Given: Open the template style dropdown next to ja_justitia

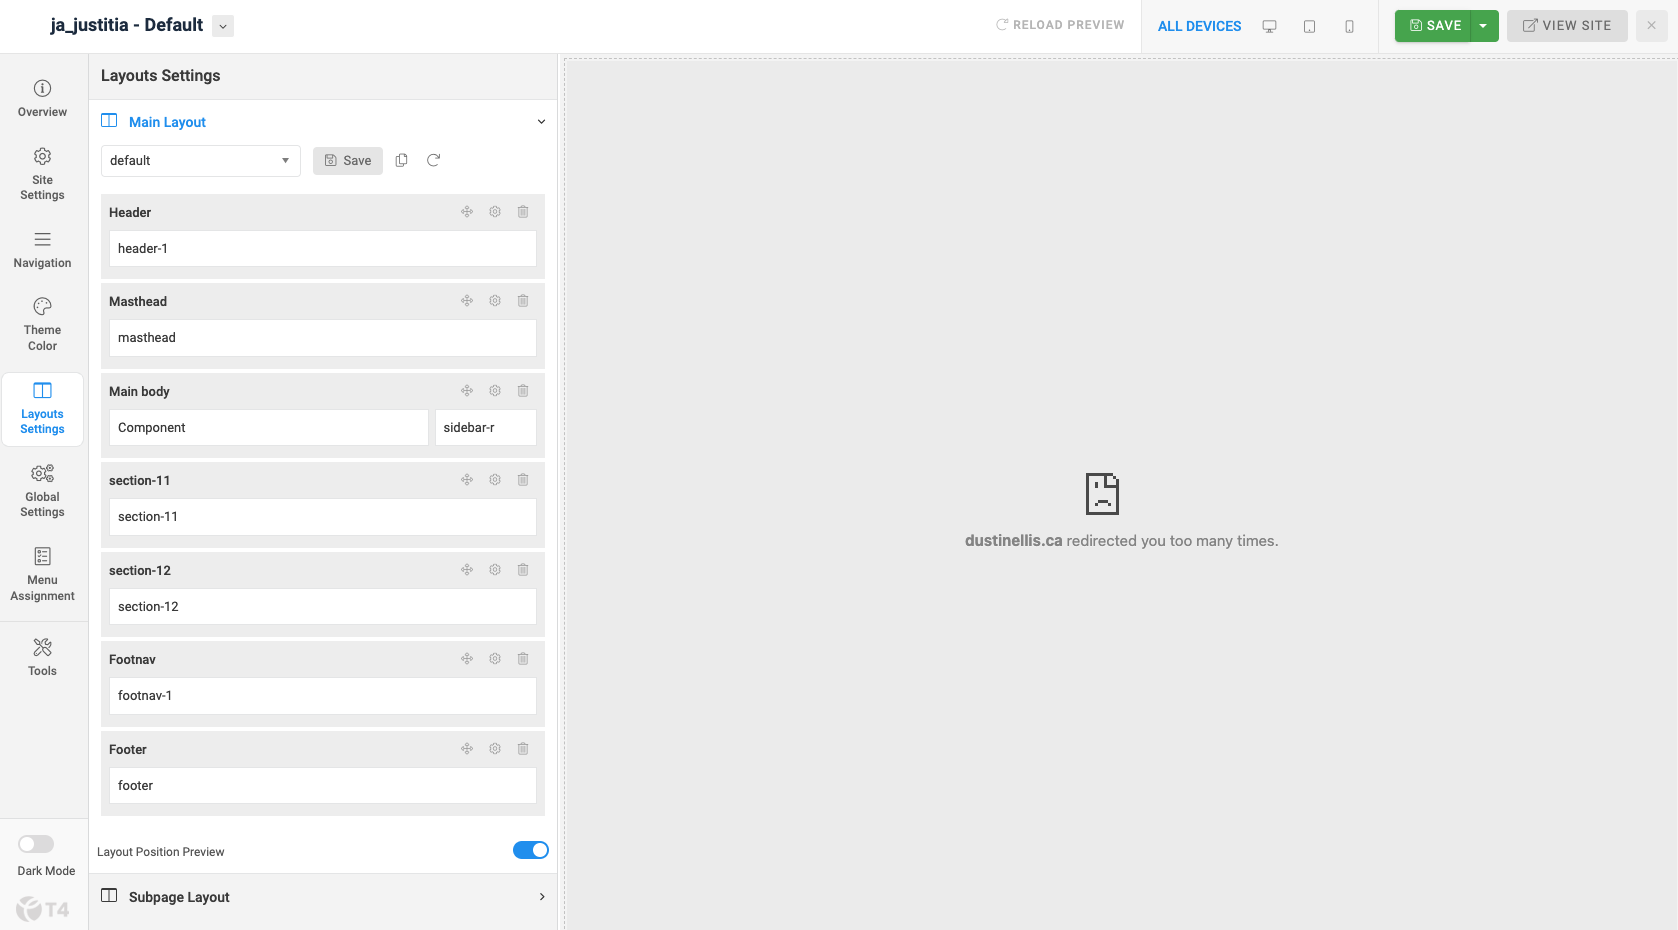Looking at the screenshot, I should click(223, 26).
